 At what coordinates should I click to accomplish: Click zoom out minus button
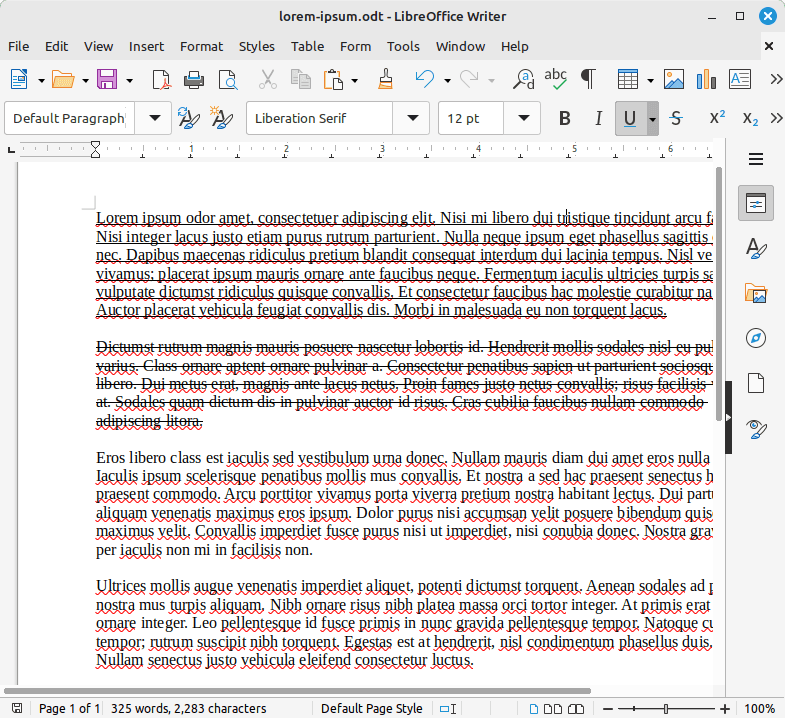tap(608, 708)
